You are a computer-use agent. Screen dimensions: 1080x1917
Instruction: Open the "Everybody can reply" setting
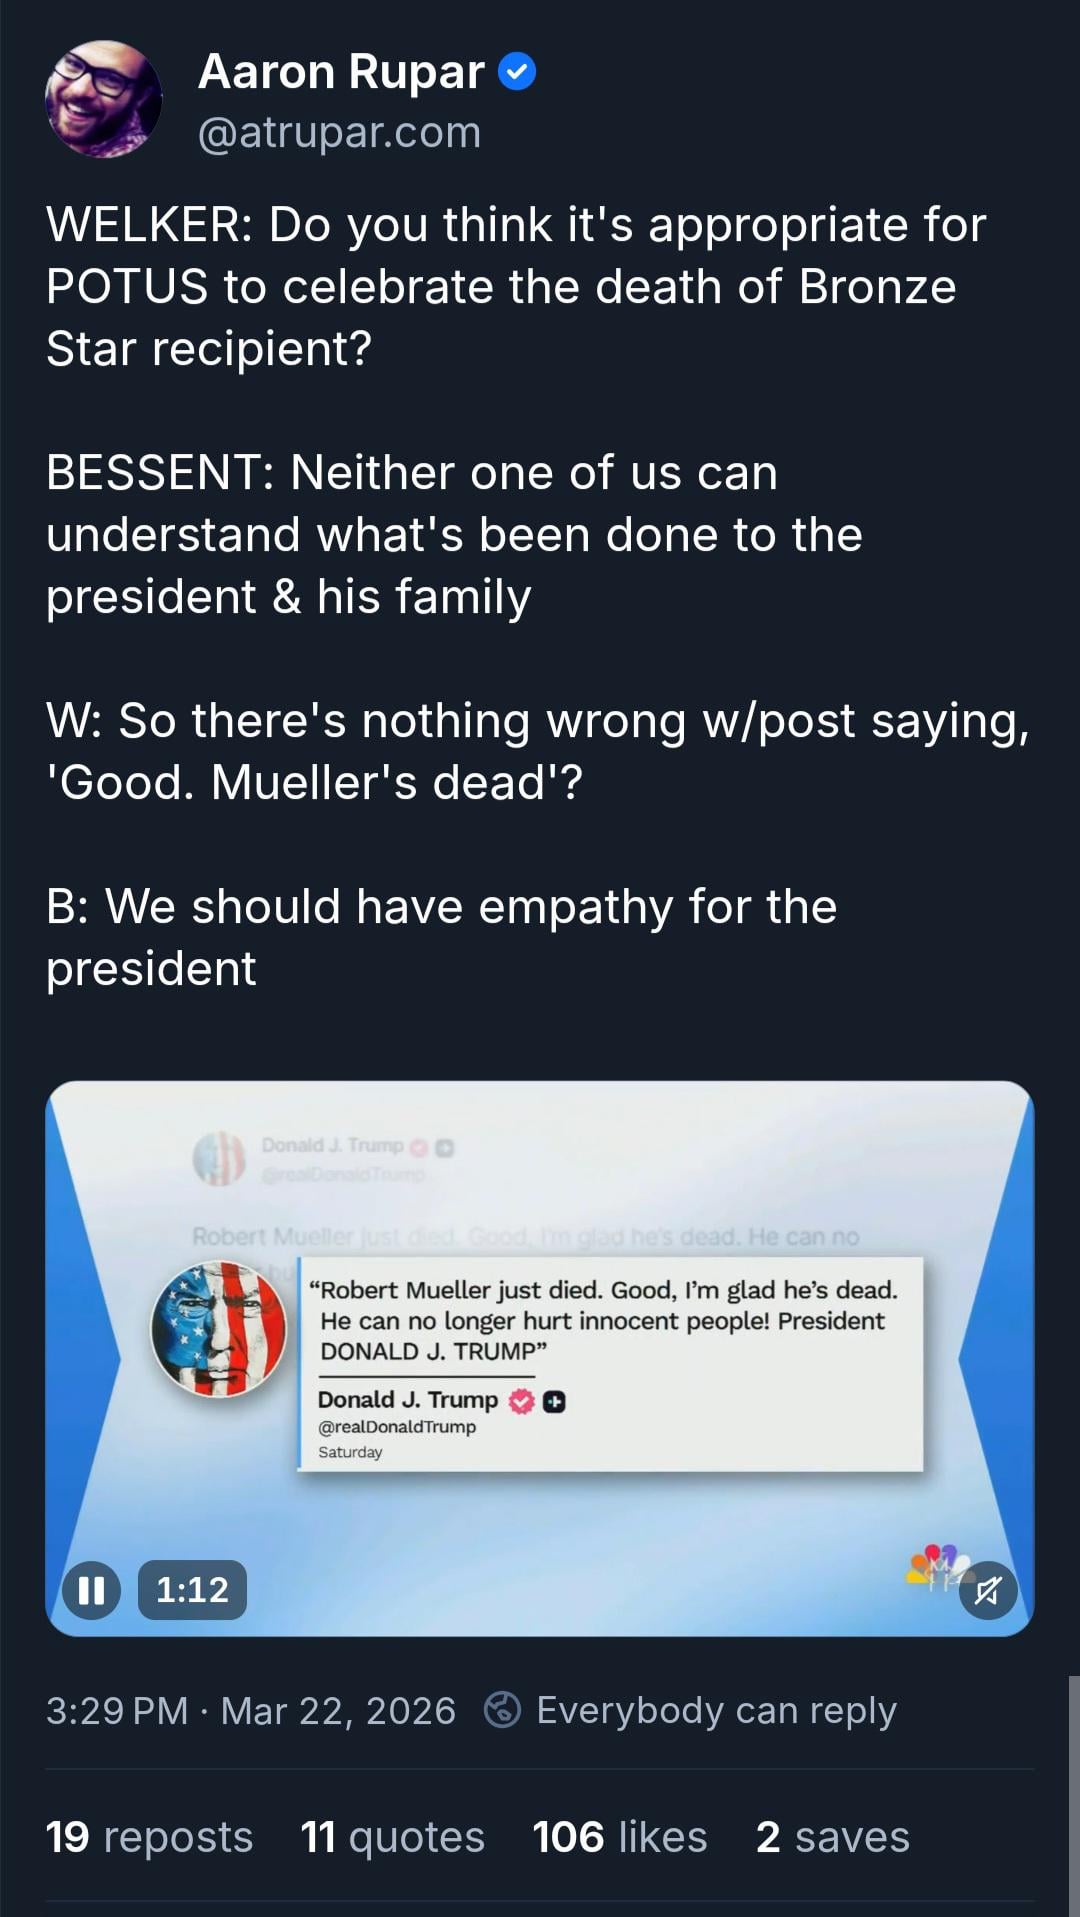(716, 1710)
